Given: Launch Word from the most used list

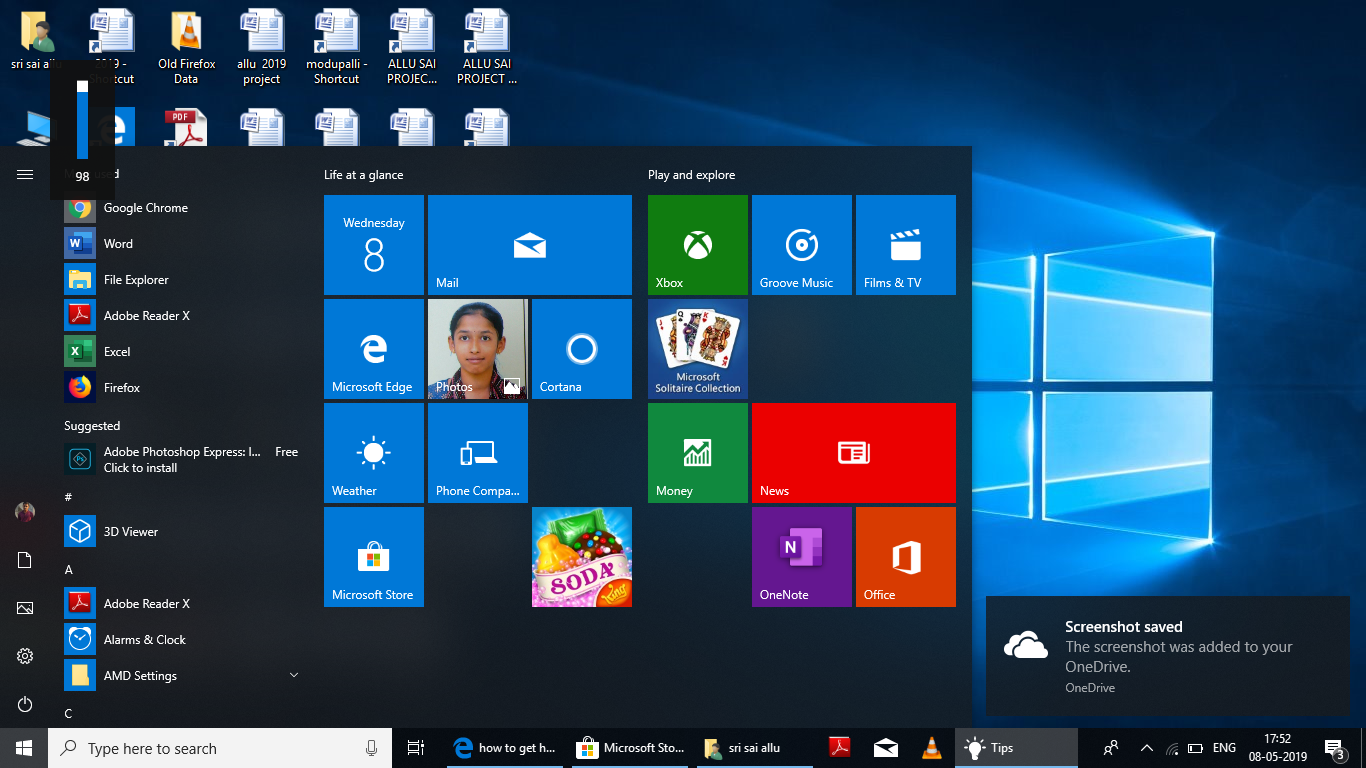Looking at the screenshot, I should click(x=182, y=244).
